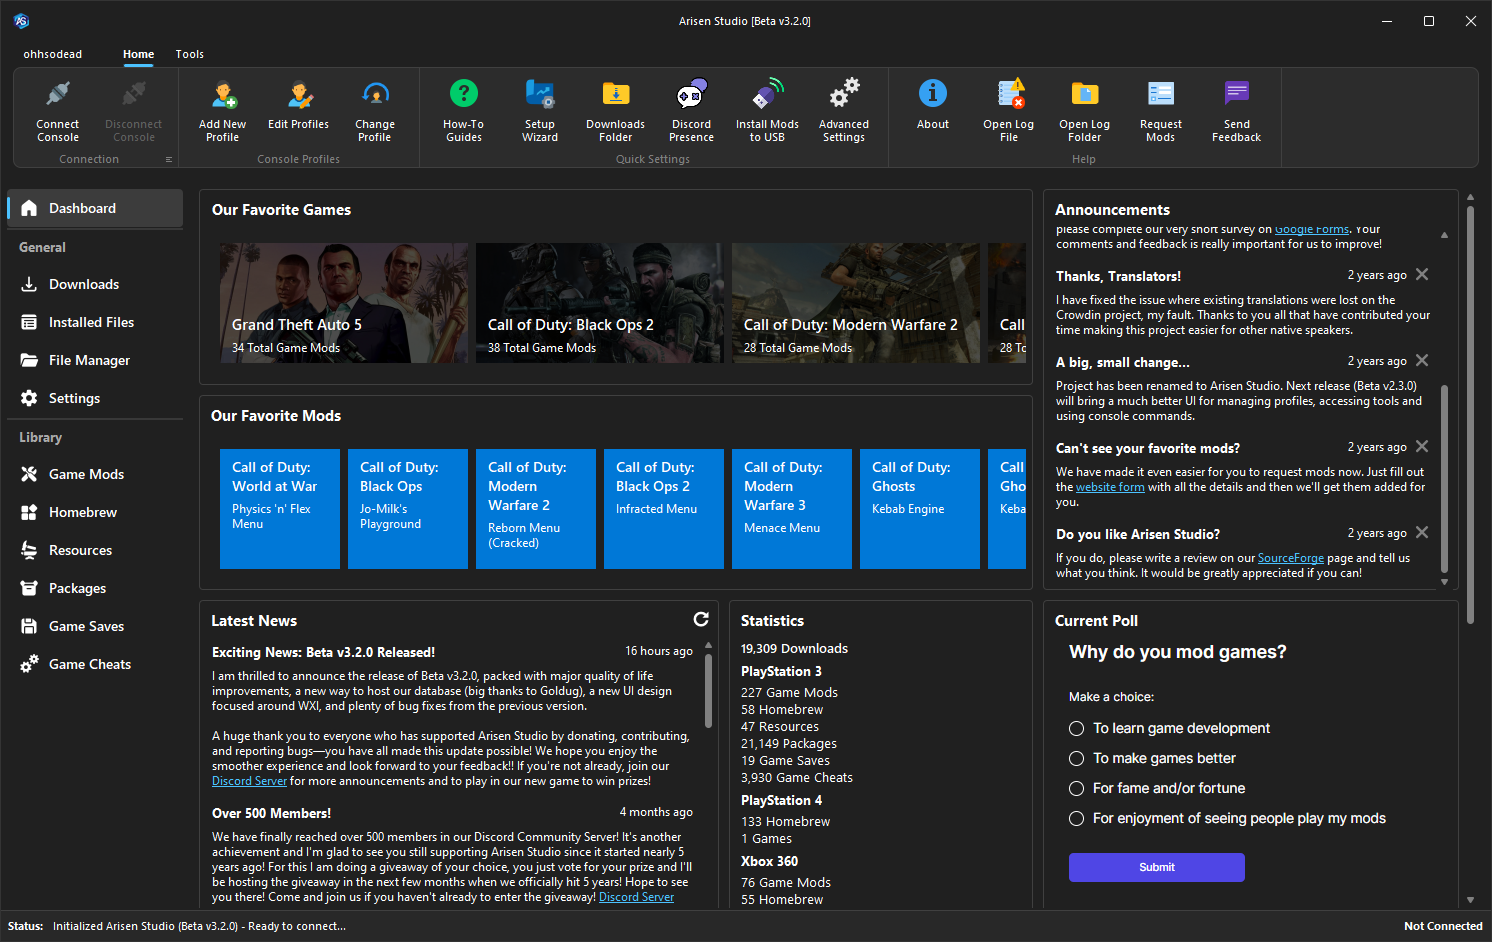Viewport: 1492px width, 942px height.
Task: Click the Announcements scroll-down arrow
Action: 1444,580
